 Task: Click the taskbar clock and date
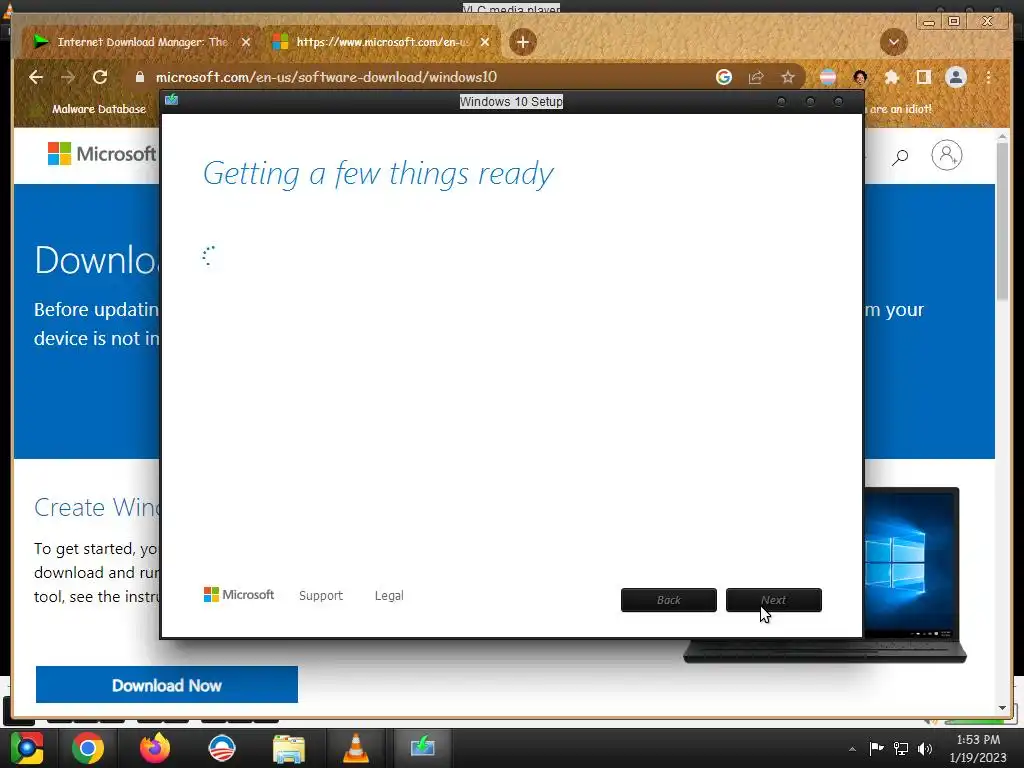(x=978, y=748)
